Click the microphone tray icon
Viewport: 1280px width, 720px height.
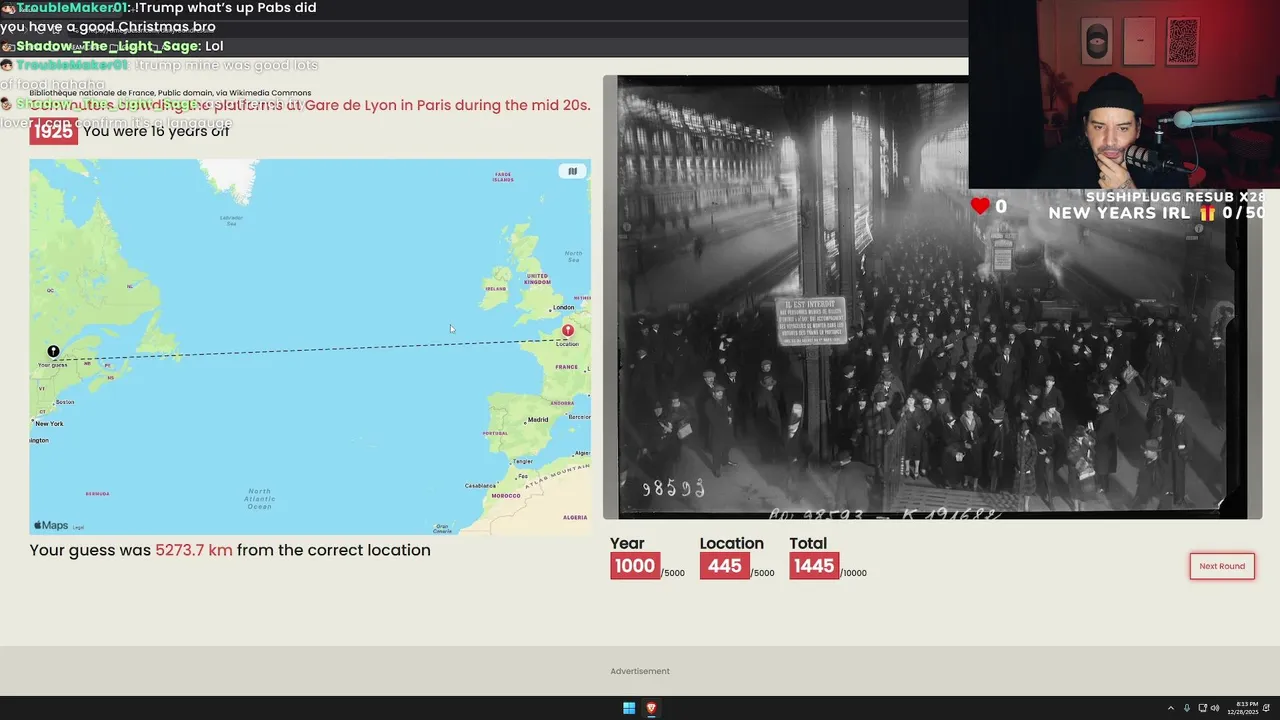(x=1187, y=708)
